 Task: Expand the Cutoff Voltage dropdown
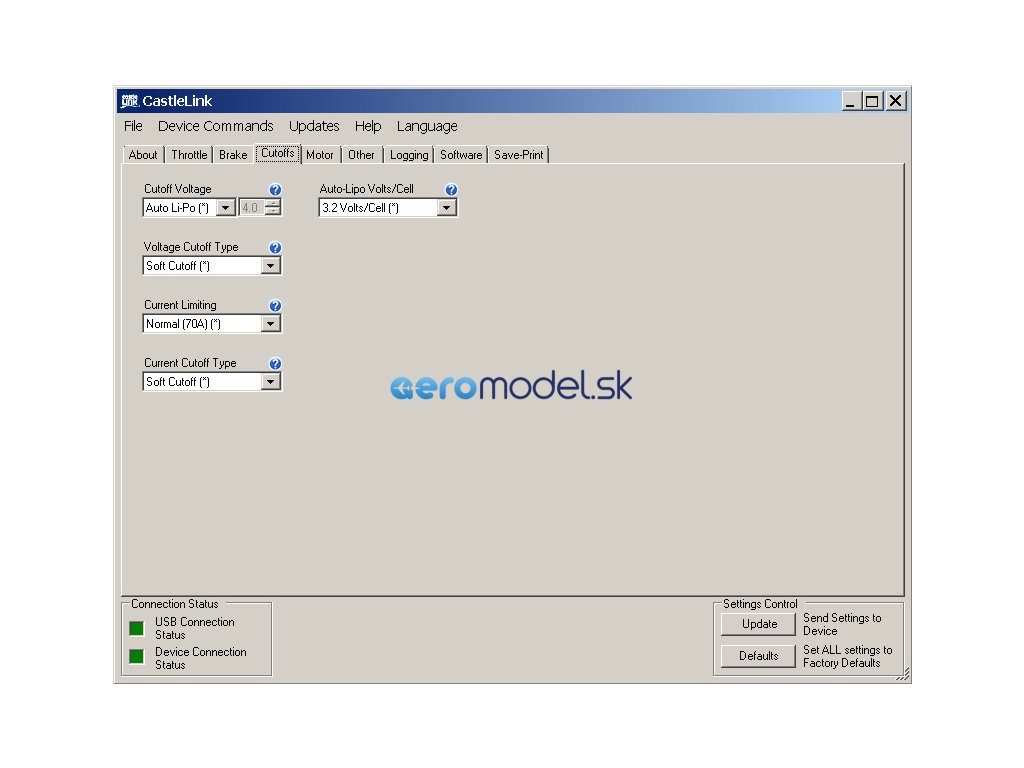225,208
